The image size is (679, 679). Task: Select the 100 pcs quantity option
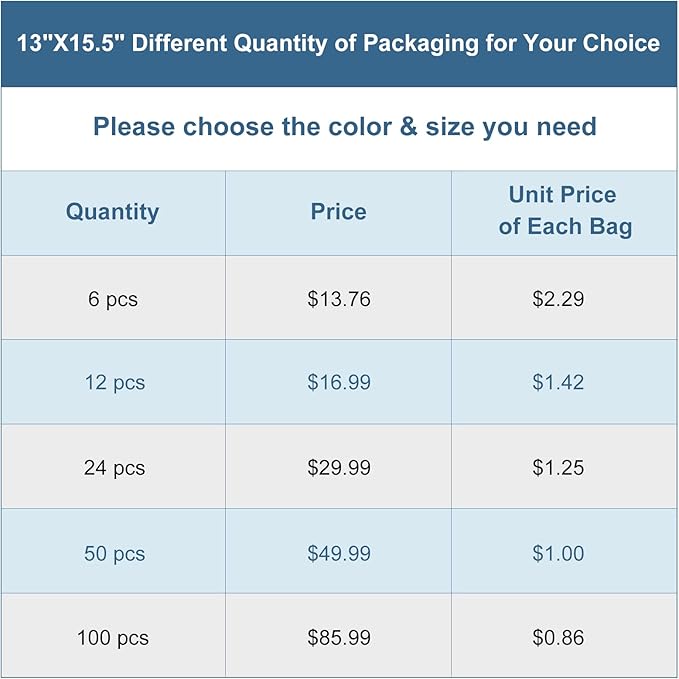coord(113,638)
